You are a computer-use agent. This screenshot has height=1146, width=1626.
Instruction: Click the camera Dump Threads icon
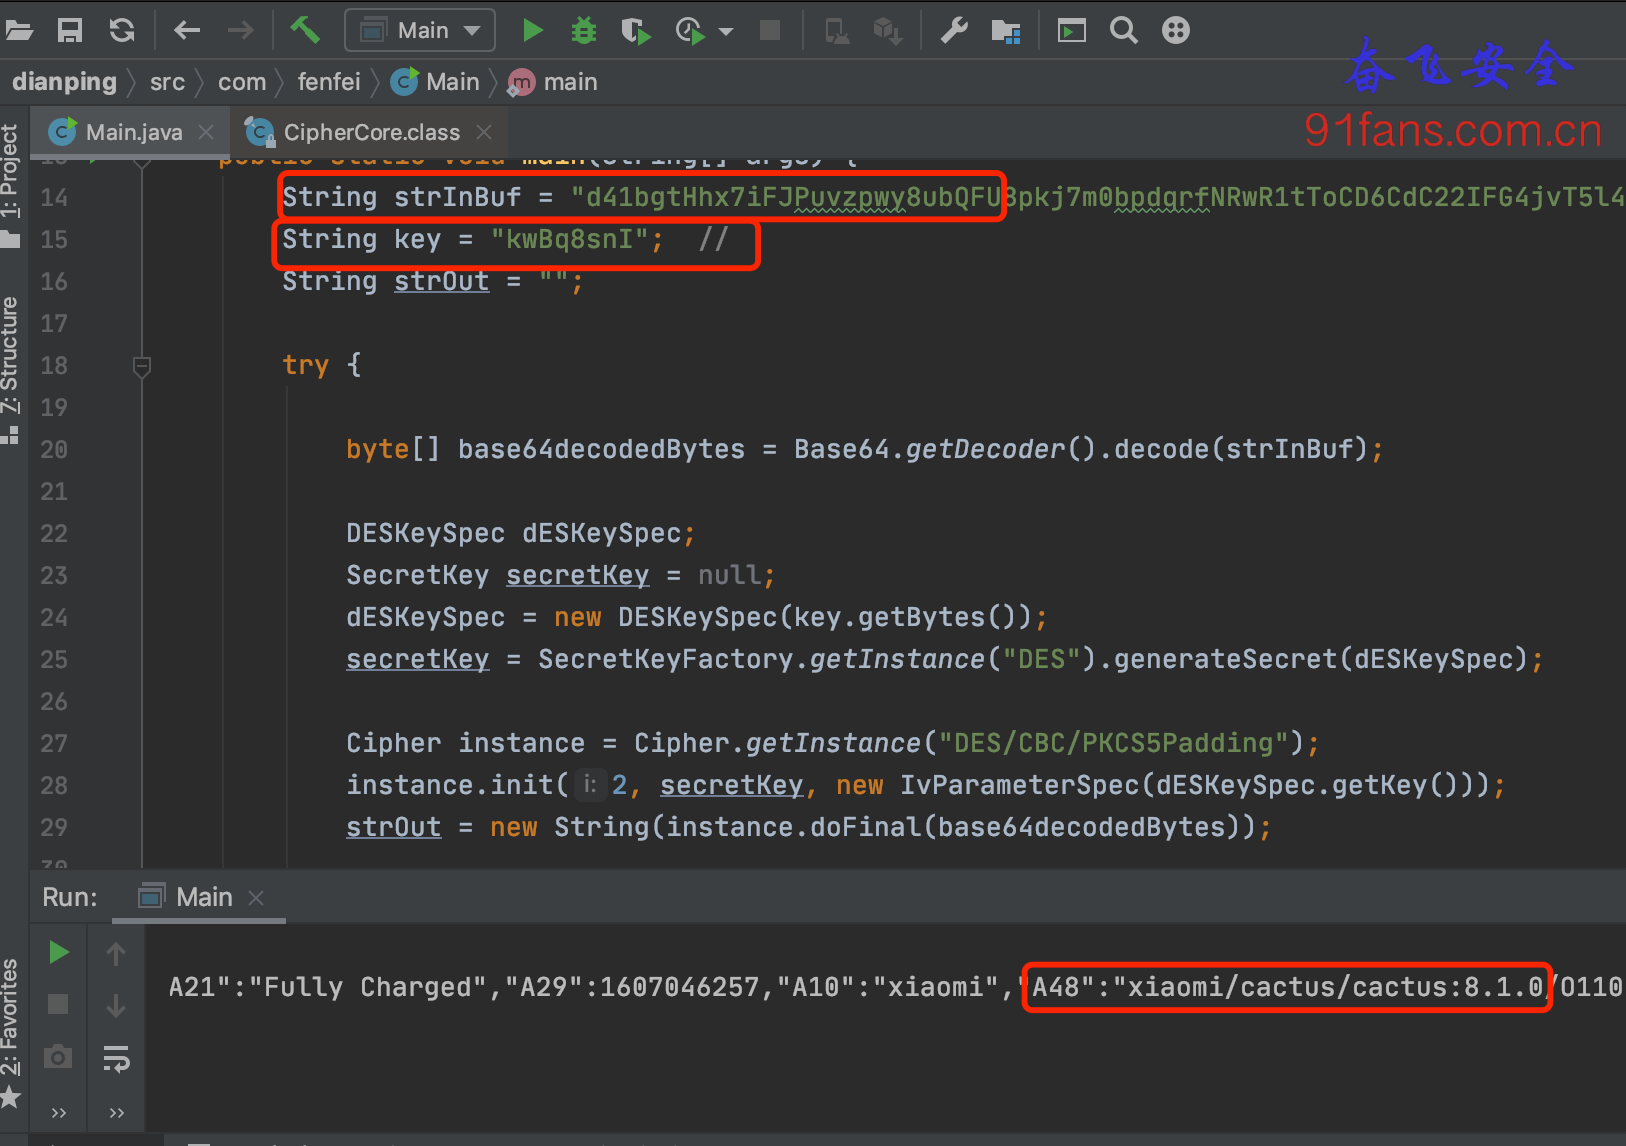coord(58,1057)
